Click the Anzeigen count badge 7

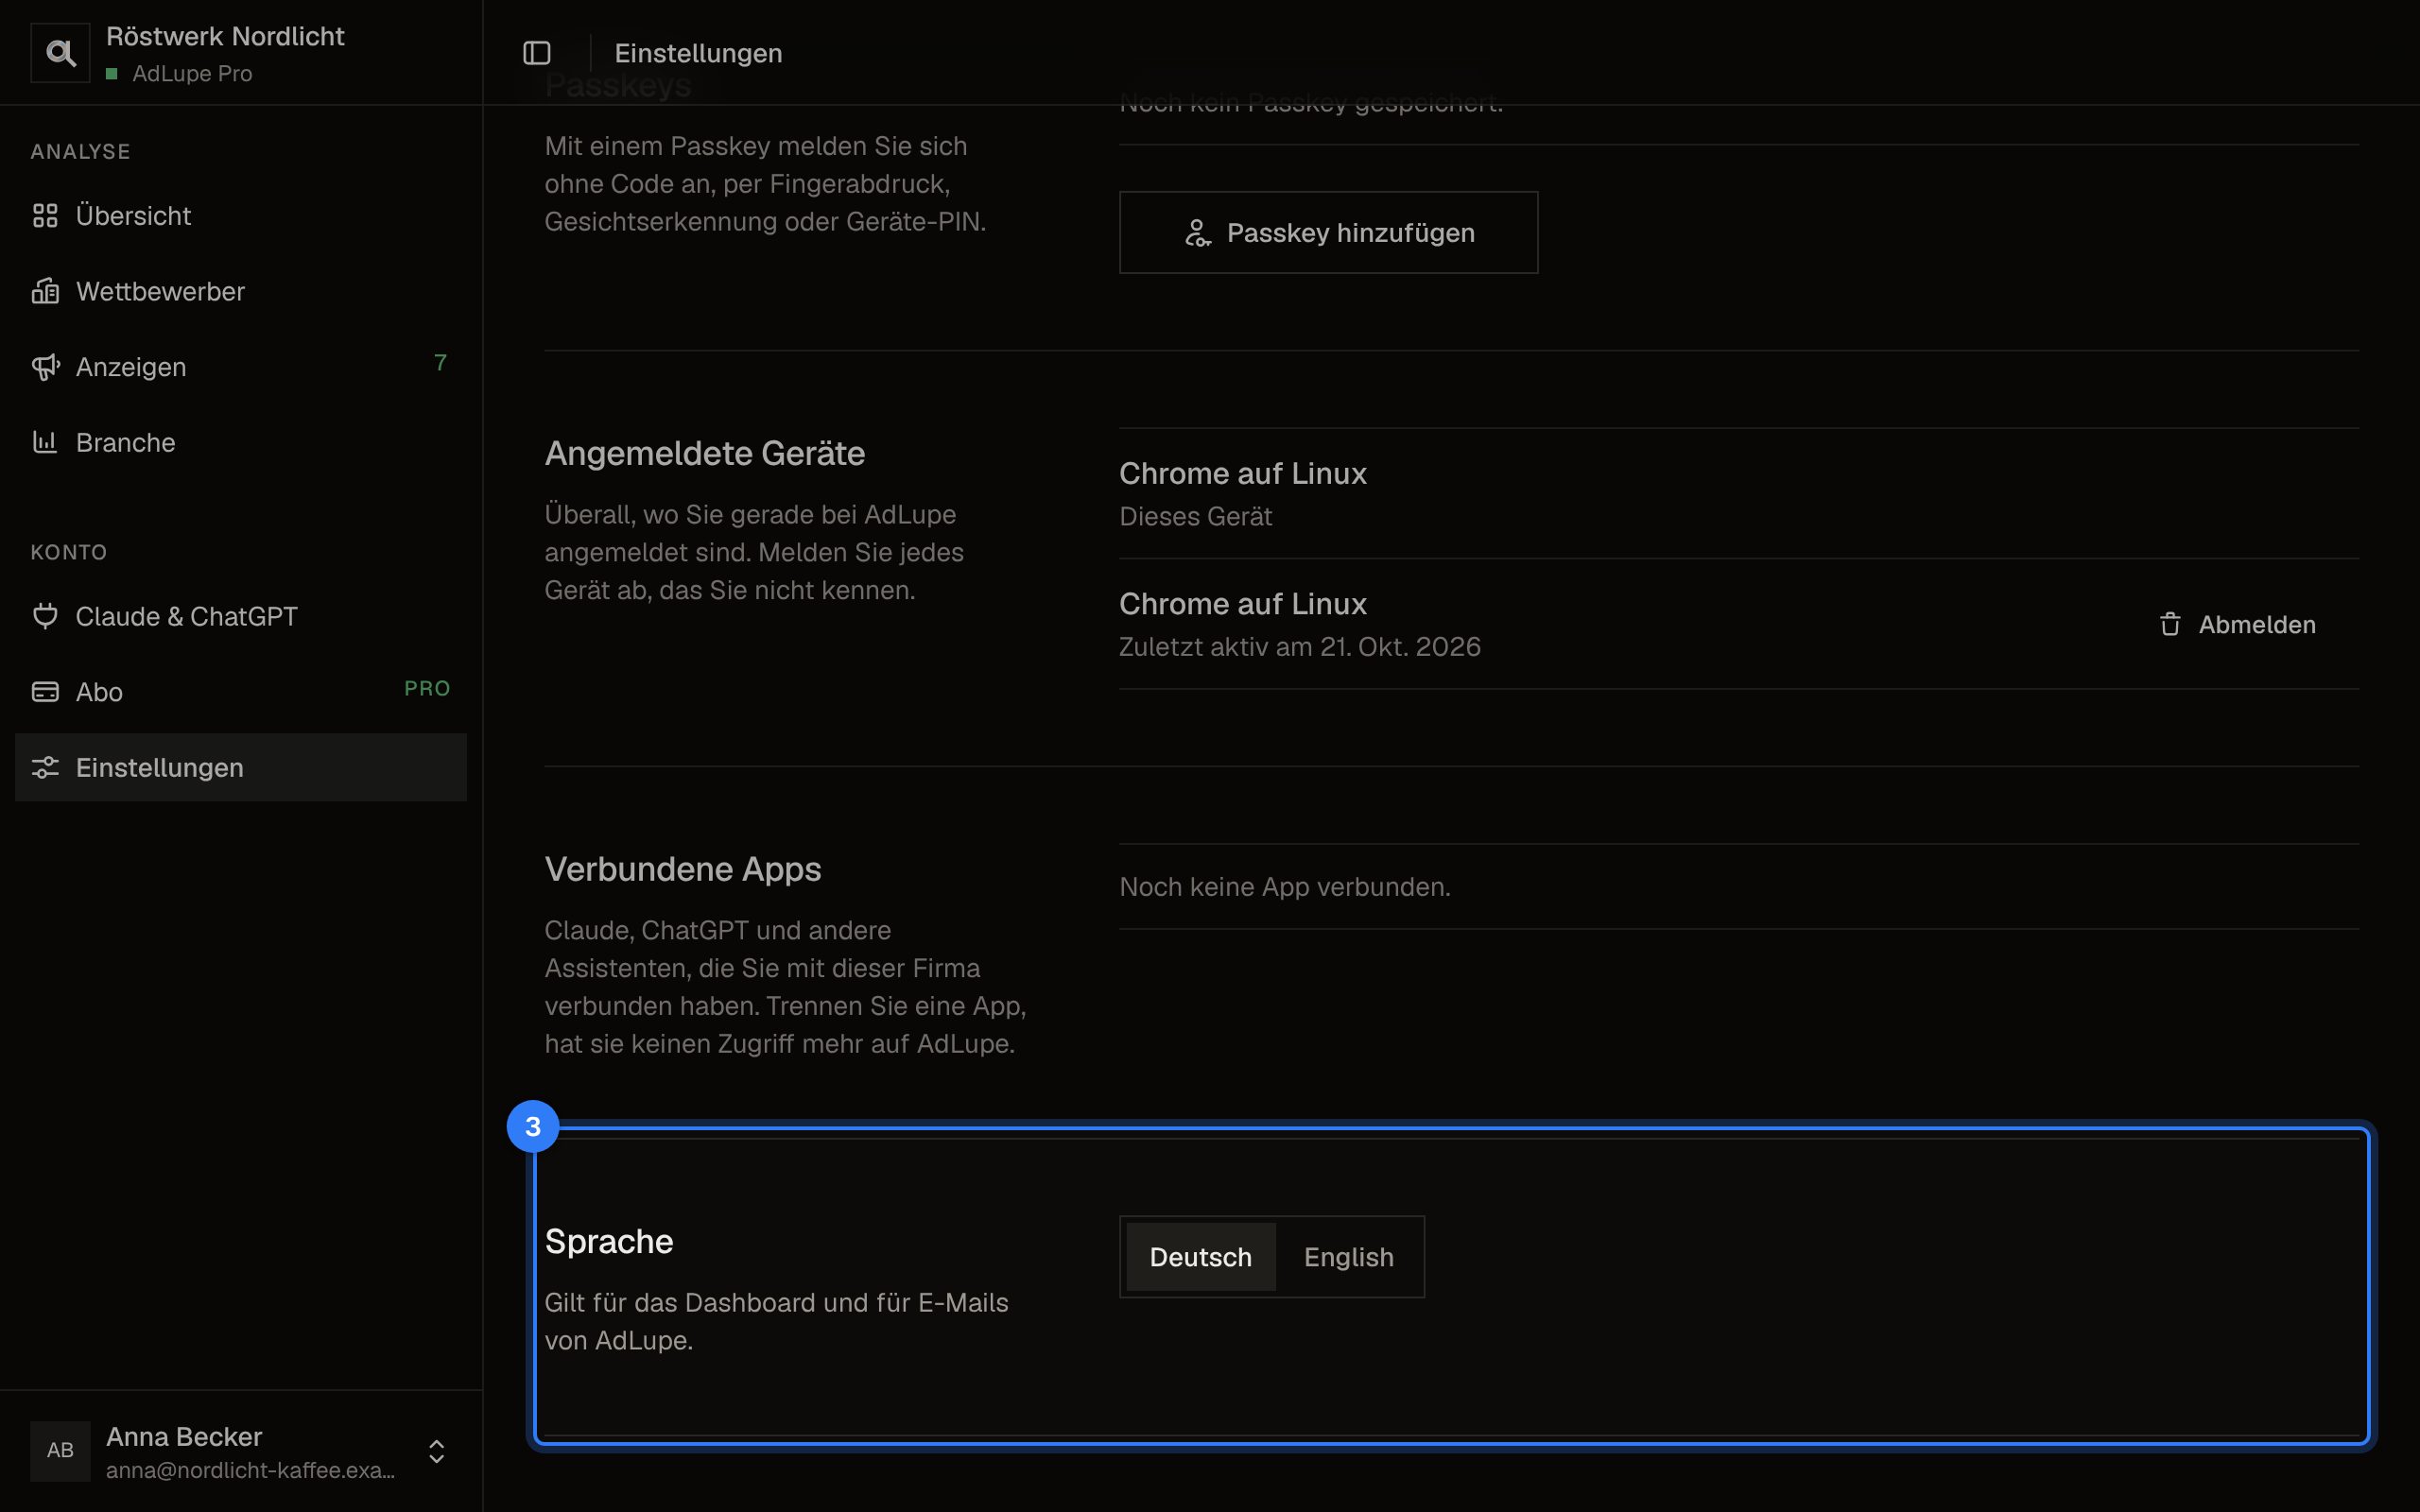coord(440,363)
